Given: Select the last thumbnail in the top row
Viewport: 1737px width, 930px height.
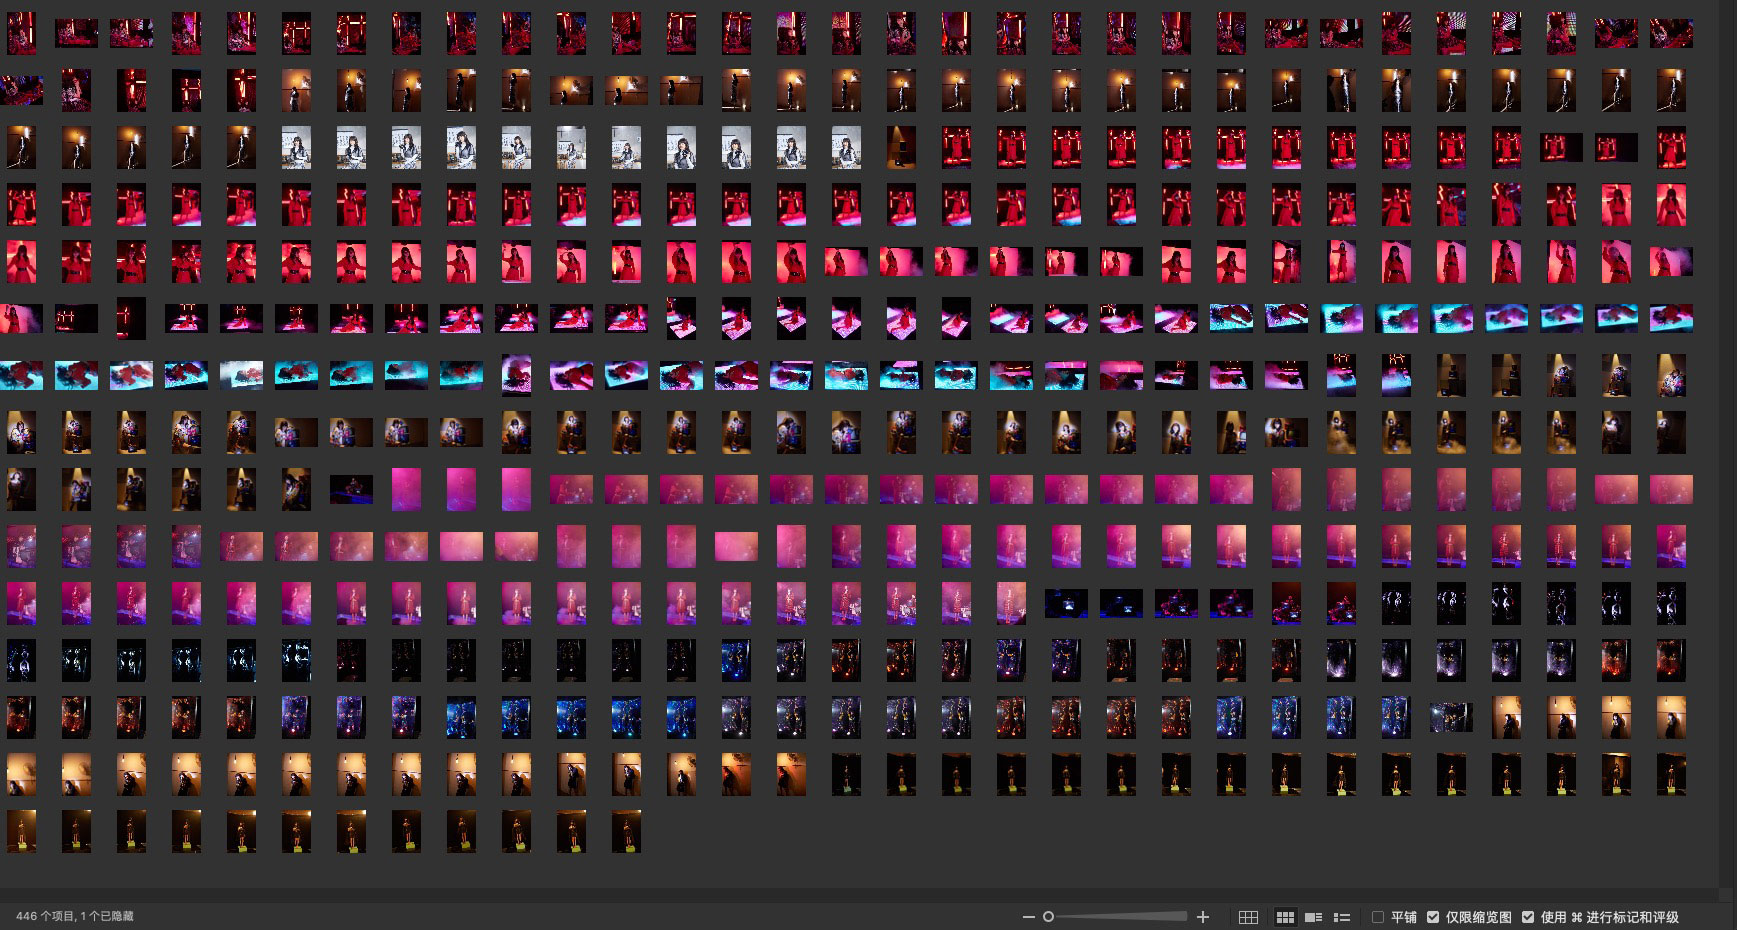Looking at the screenshot, I should click(x=1671, y=33).
